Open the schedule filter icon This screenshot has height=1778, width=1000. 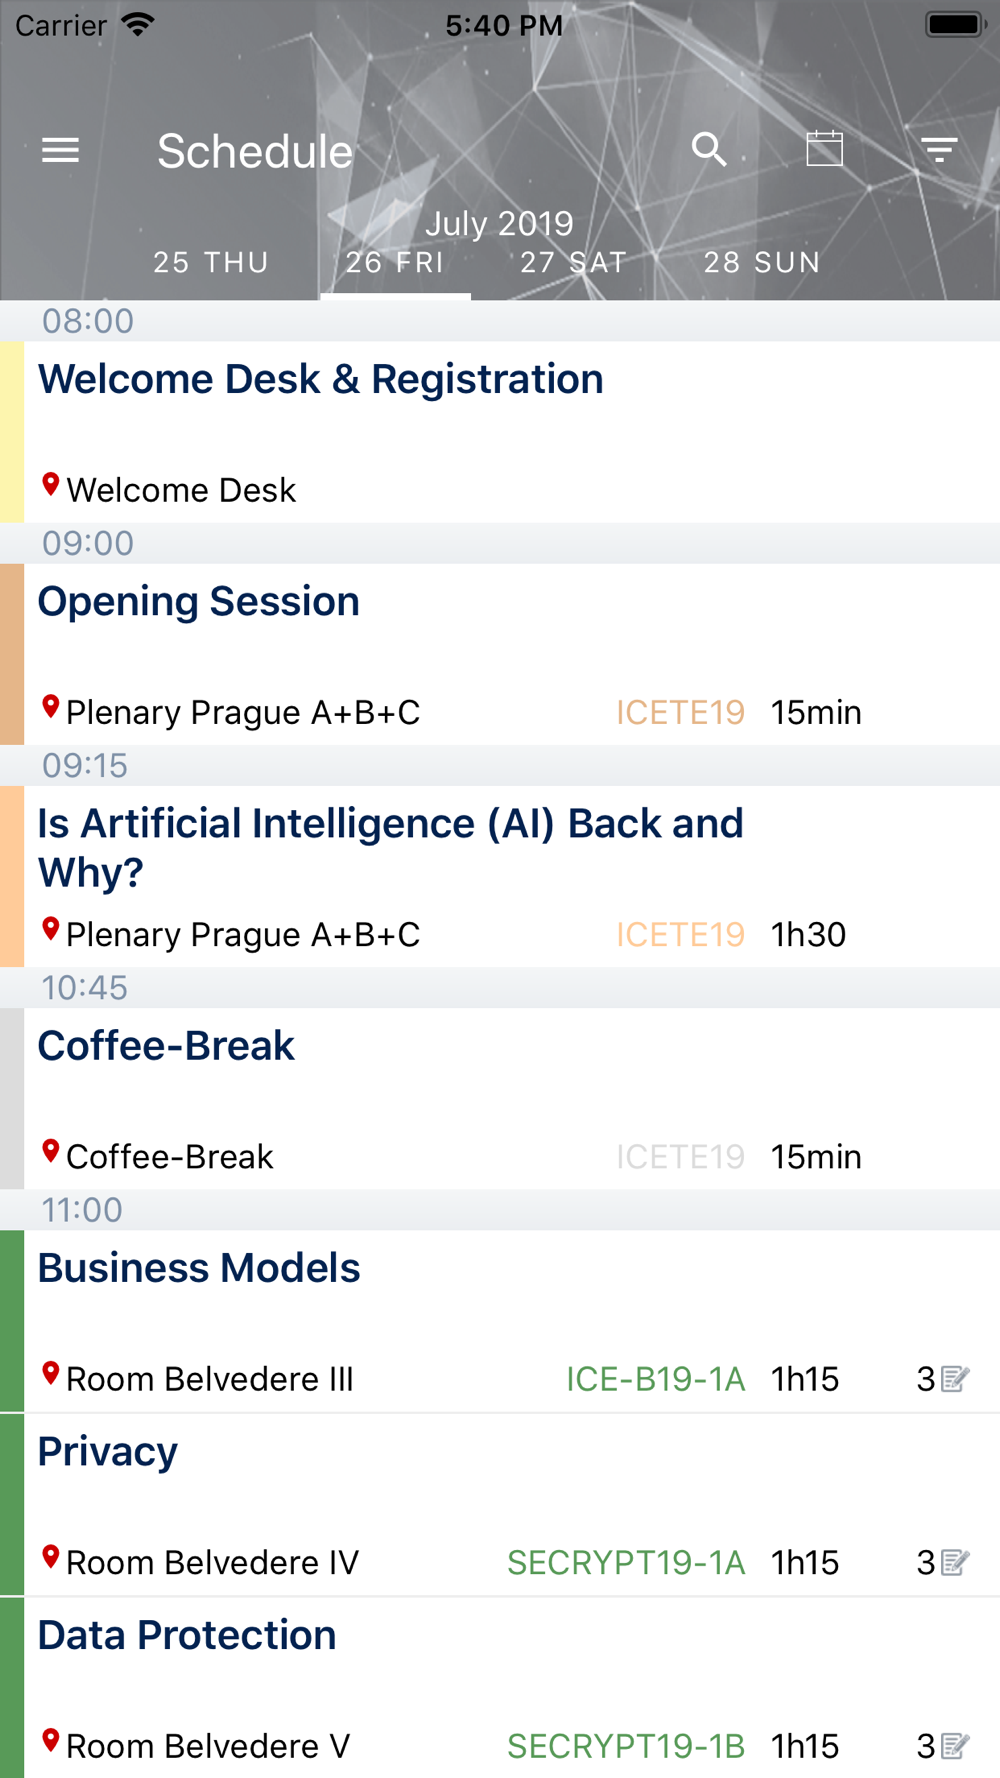(939, 150)
